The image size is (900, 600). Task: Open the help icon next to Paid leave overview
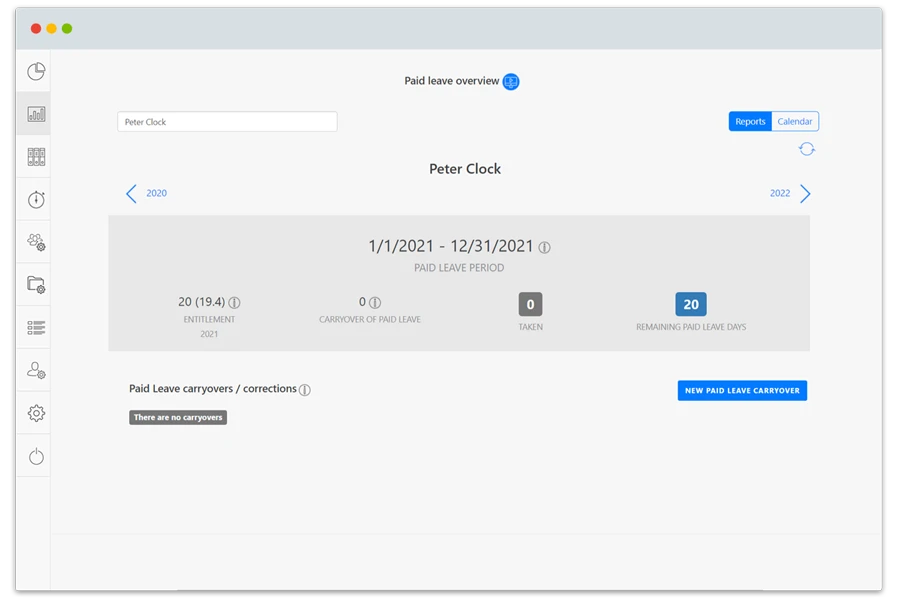pyautogui.click(x=510, y=82)
